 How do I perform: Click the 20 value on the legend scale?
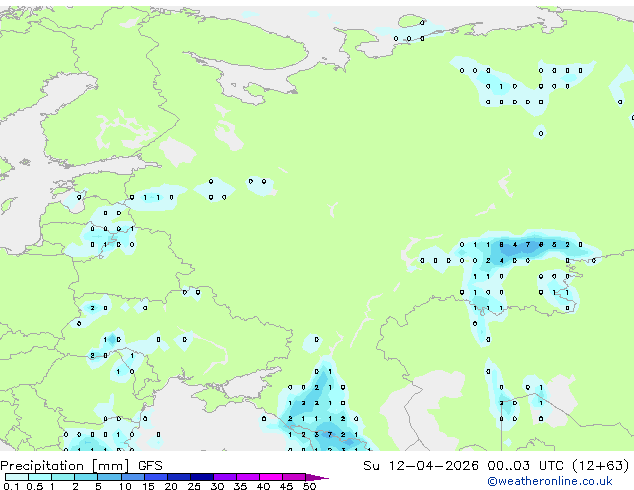click(171, 486)
